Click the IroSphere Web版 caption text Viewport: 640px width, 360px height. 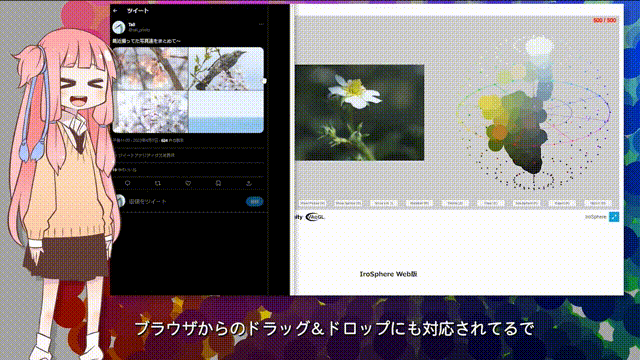tap(388, 274)
